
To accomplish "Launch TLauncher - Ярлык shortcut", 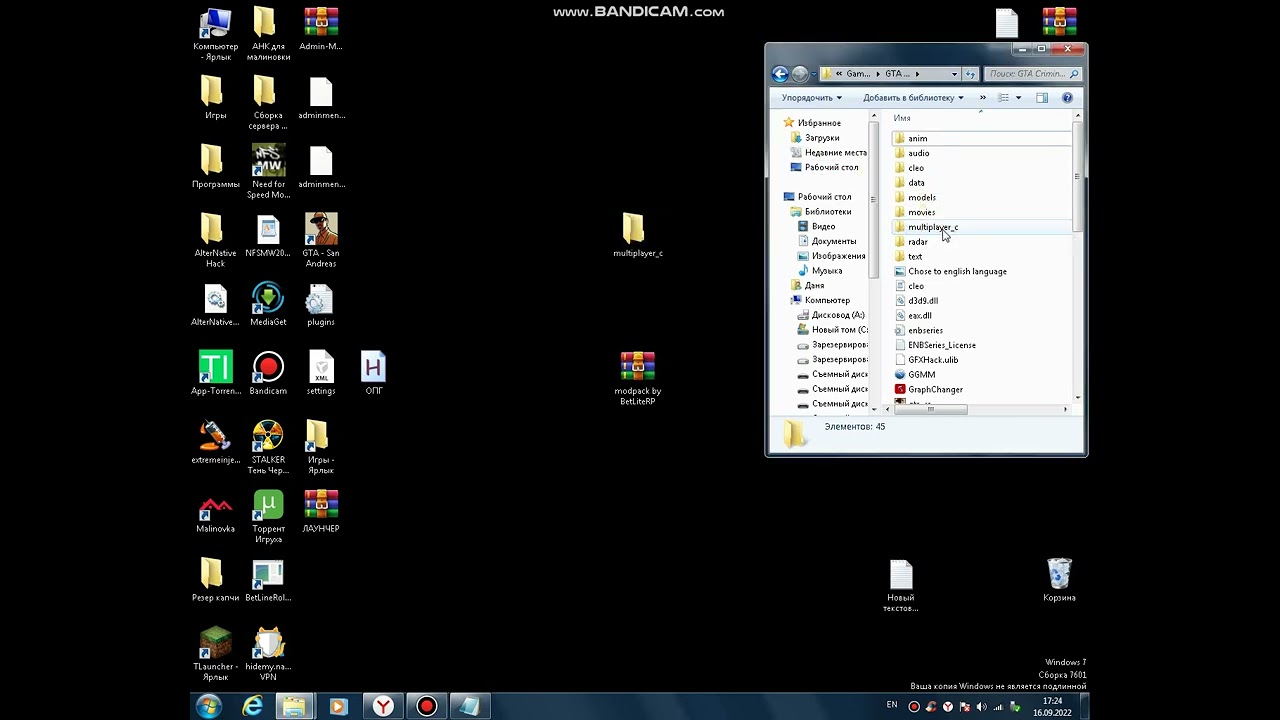I will [x=215, y=655].
